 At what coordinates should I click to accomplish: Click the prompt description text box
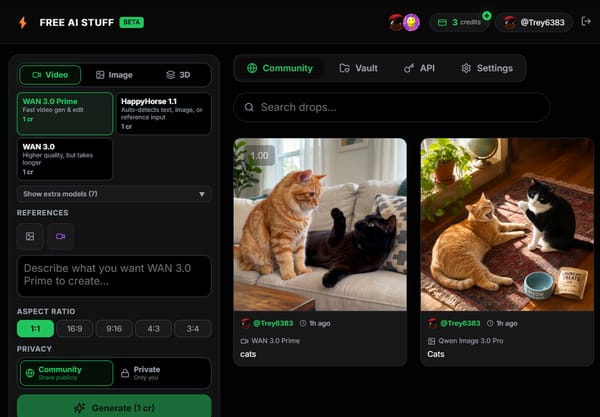tap(114, 276)
